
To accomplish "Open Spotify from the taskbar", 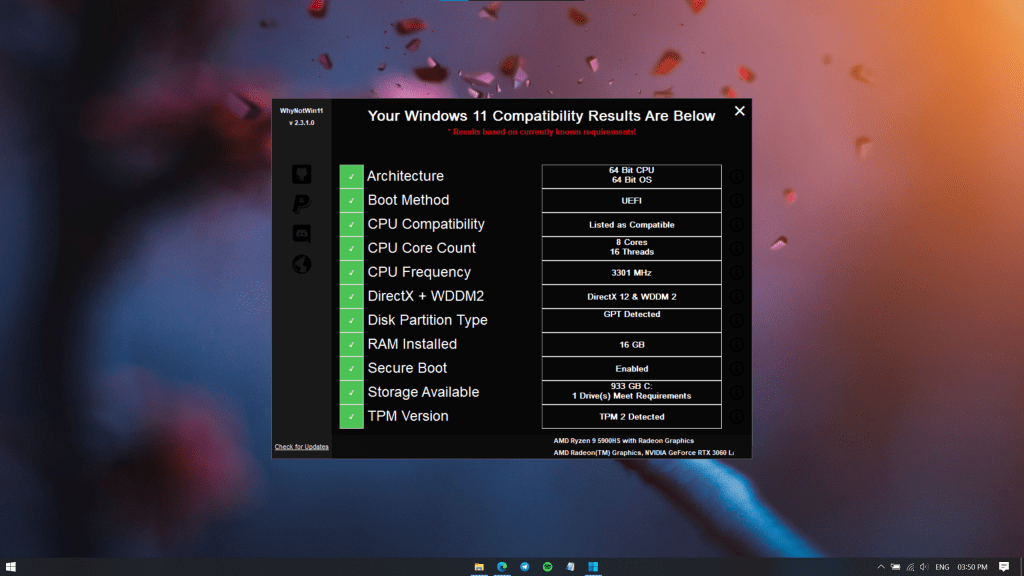I will tap(547, 567).
